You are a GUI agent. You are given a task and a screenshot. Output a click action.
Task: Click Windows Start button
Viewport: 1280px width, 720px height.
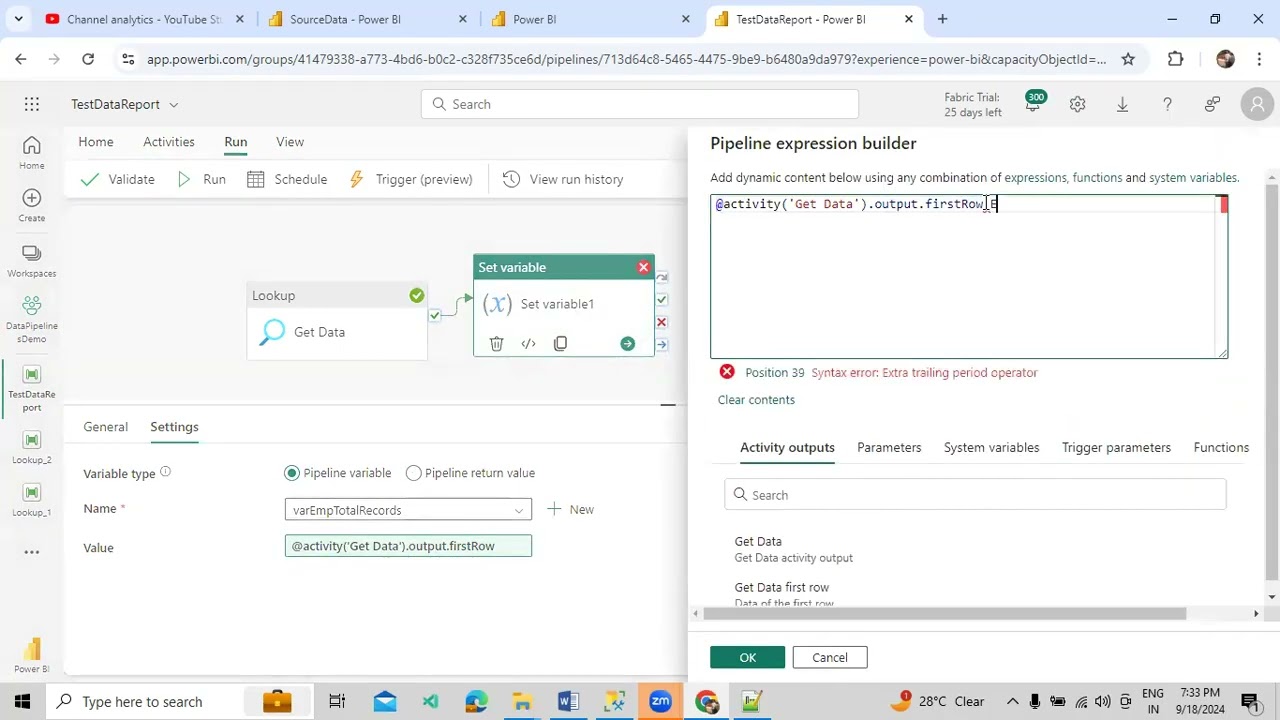22,701
